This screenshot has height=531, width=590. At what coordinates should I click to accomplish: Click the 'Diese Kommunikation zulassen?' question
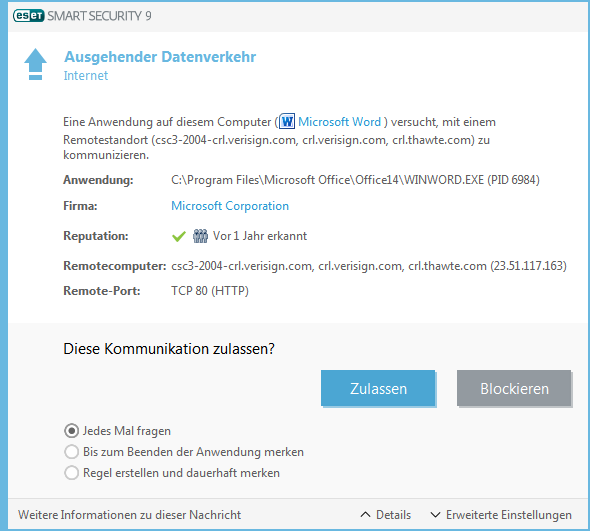click(x=169, y=349)
